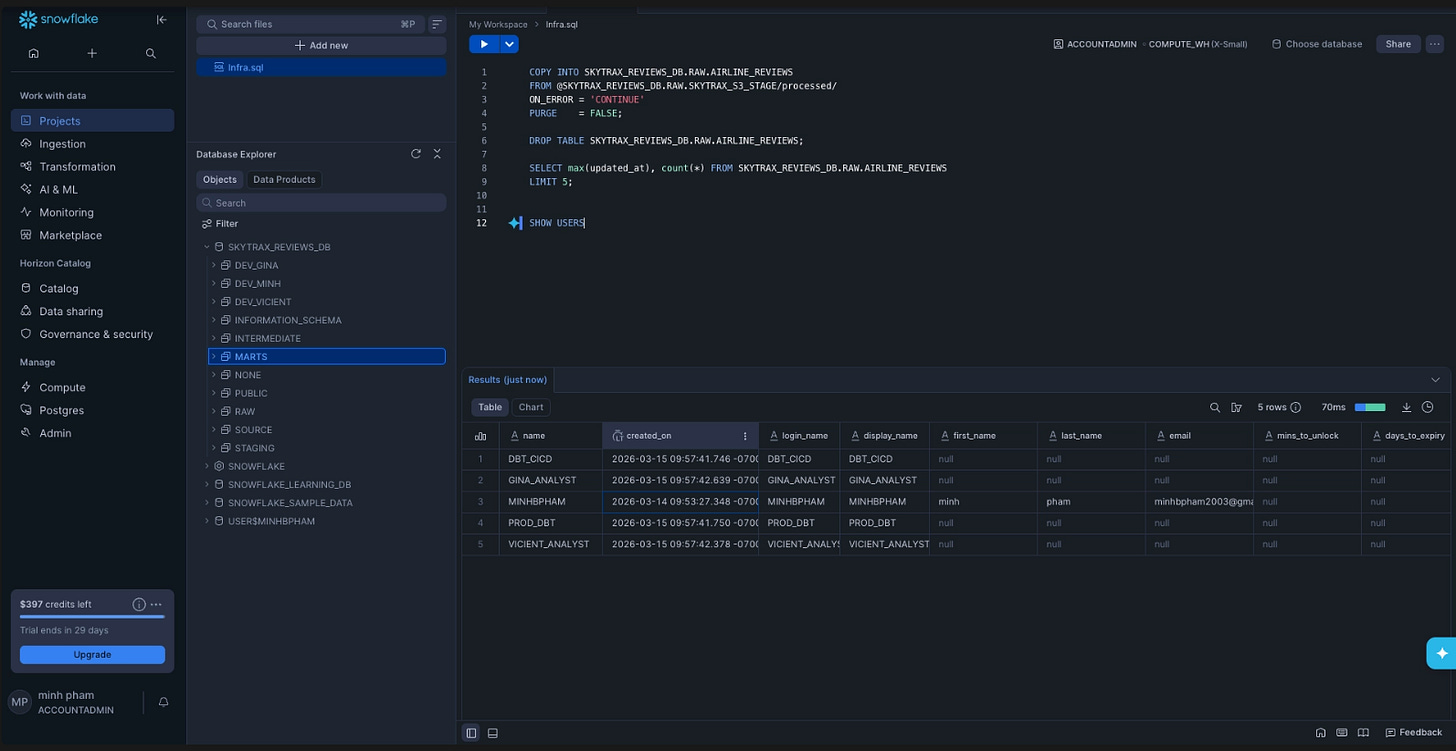The image size is (1456, 751).
Task: Click Add new file button
Action: point(321,46)
